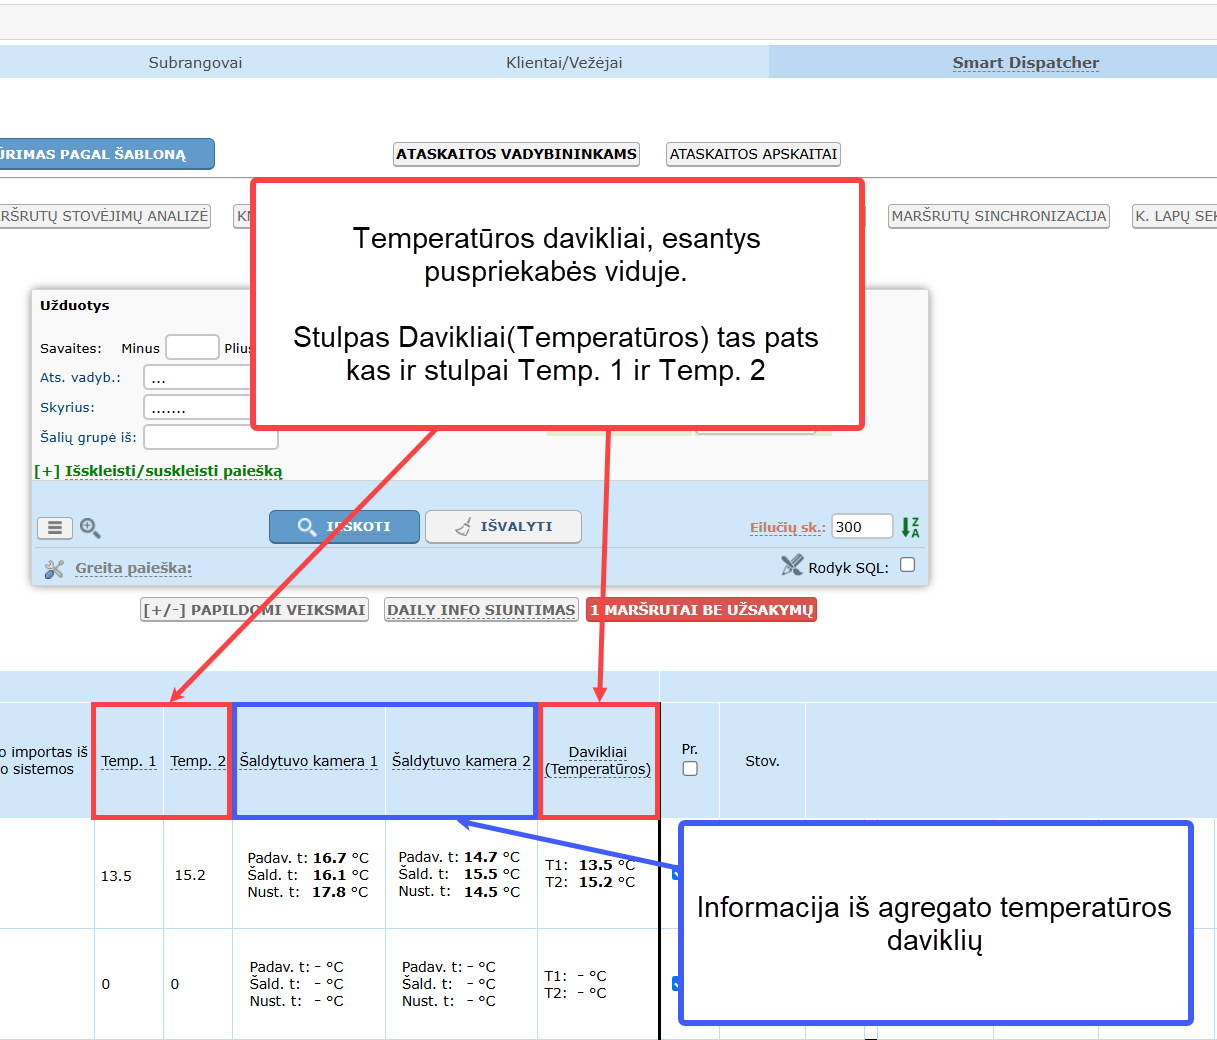Click the red MARŠRUTAI BE UŽSAKYMŲ button
The image size is (1217, 1040).
click(x=701, y=610)
